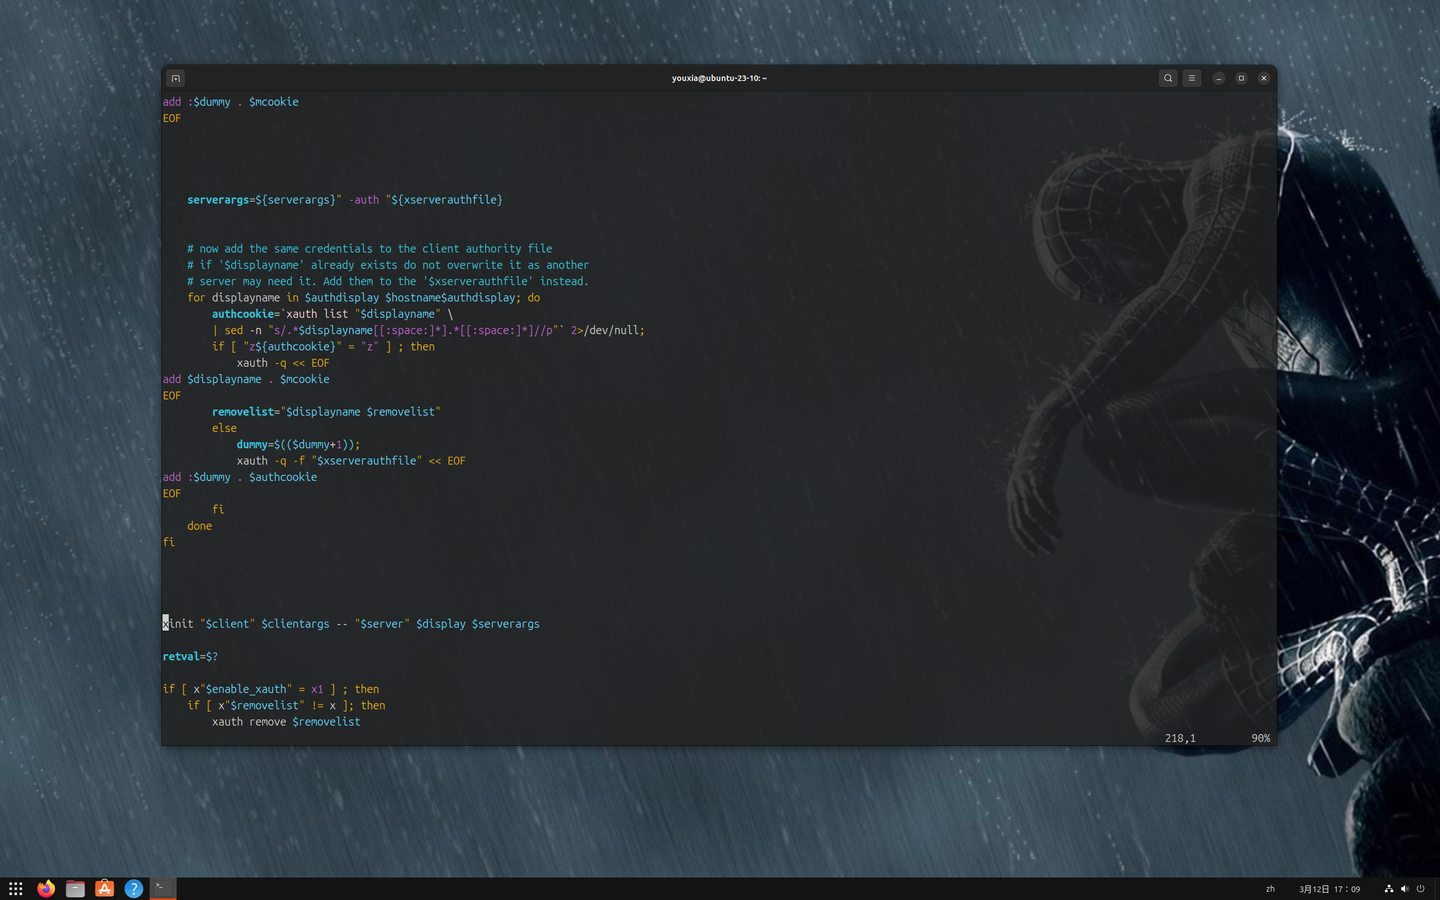Click the power icon in the system tray
Screen dimensions: 1440x900
click(x=1420, y=888)
